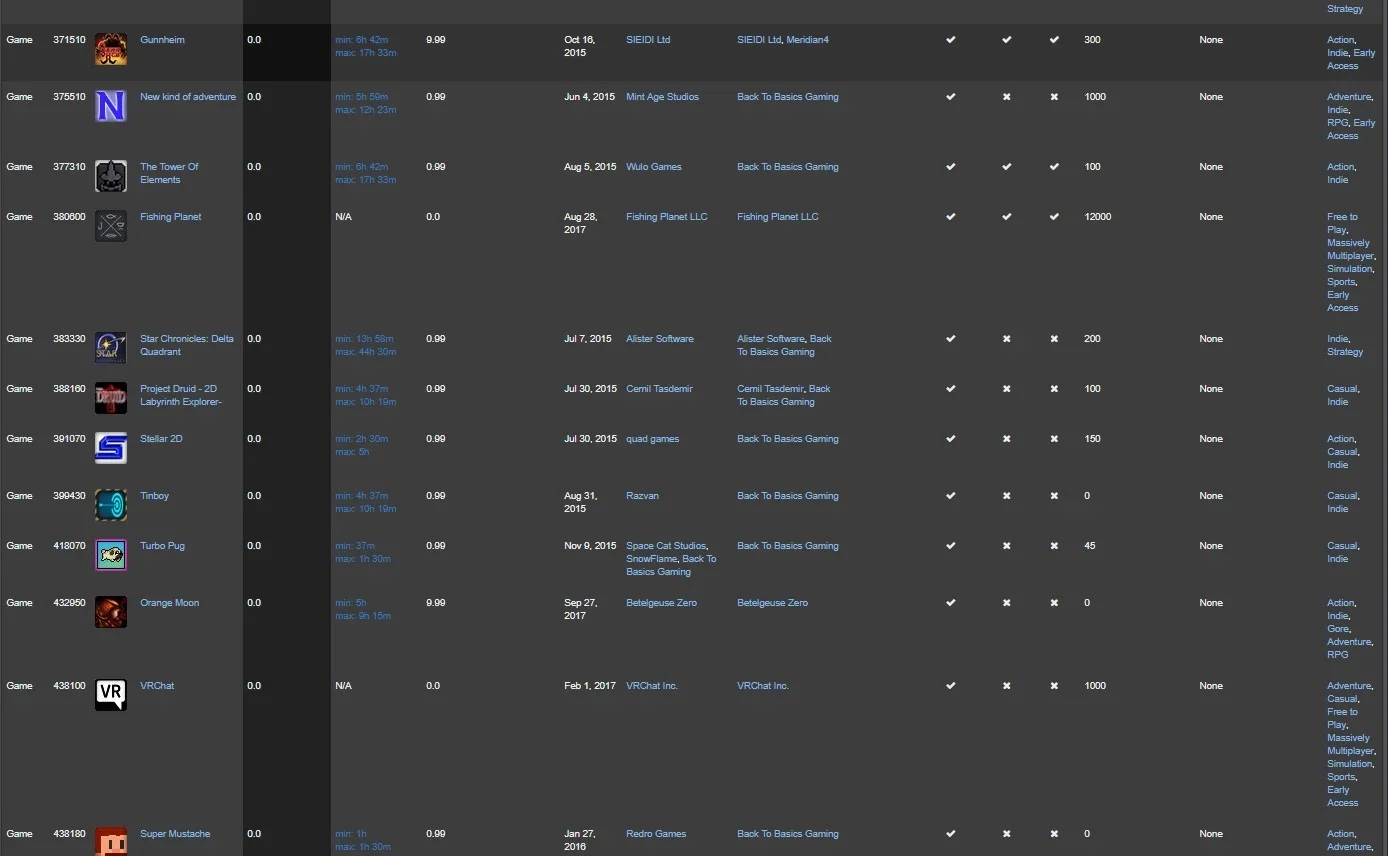Click release date Feb 1, 2017 cell

click(590, 686)
